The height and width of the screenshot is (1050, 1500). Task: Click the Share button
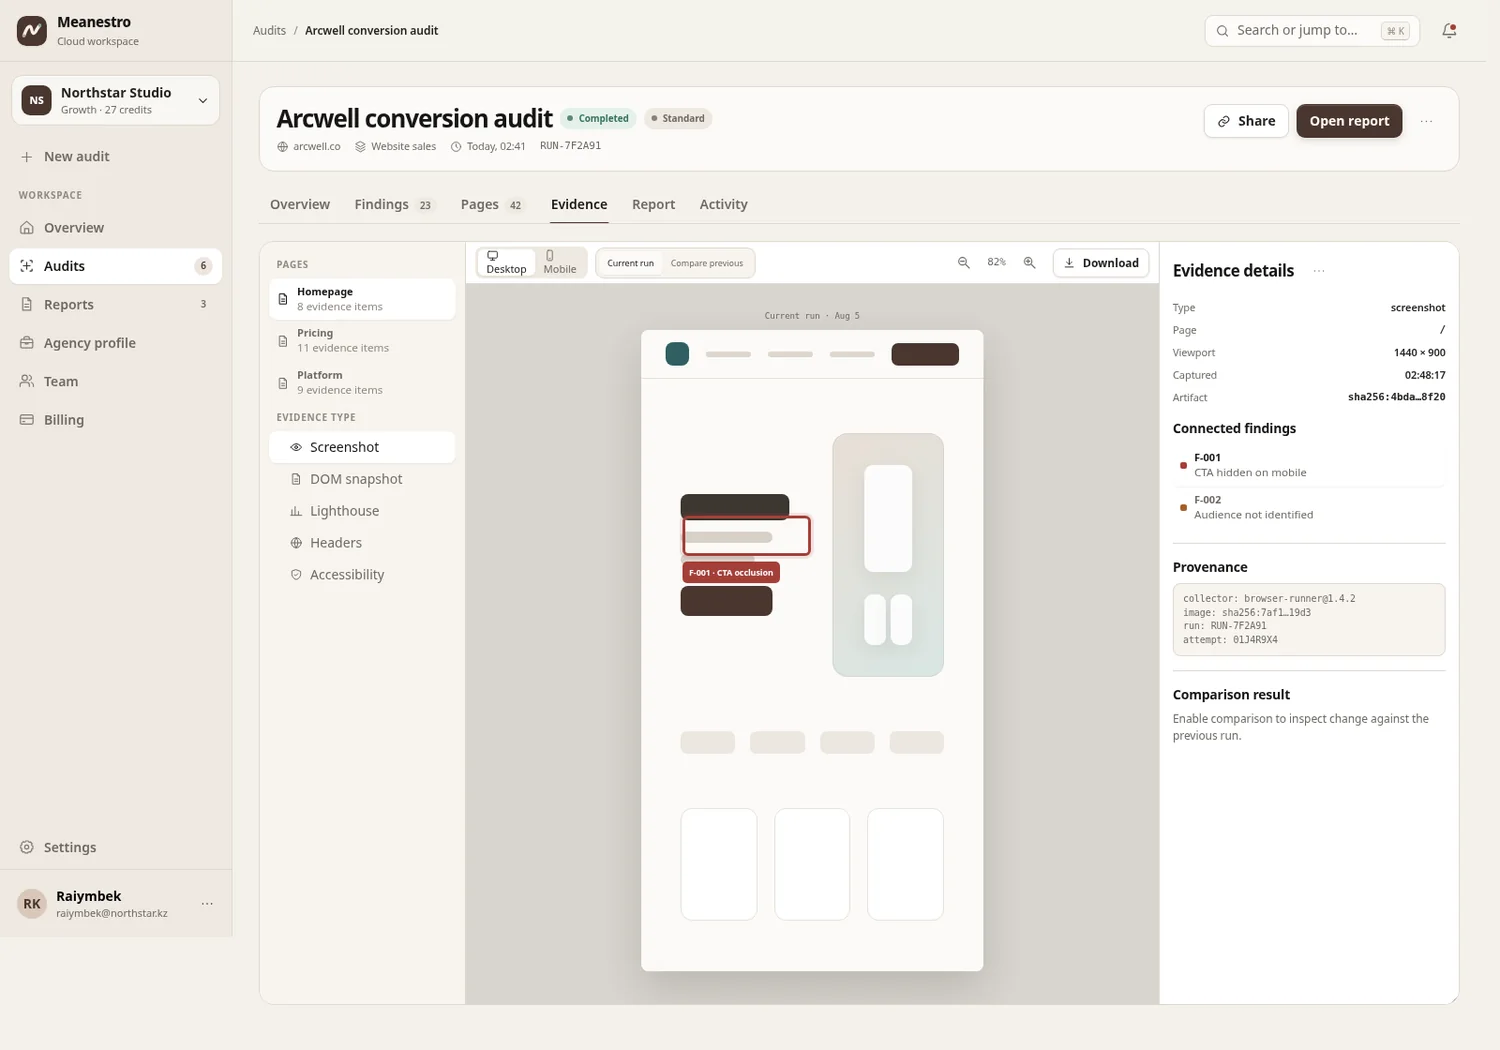coord(1246,121)
